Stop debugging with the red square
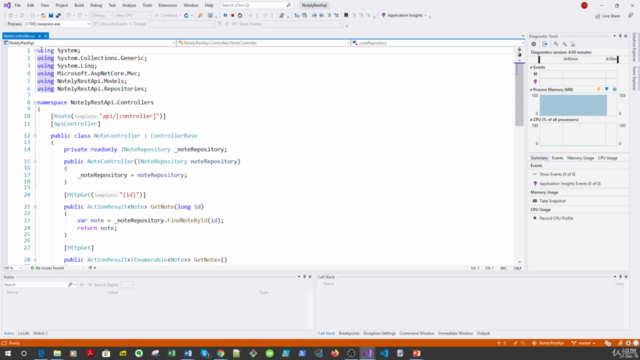Image resolution: width=640 pixels, height=360 pixels. 233,16
